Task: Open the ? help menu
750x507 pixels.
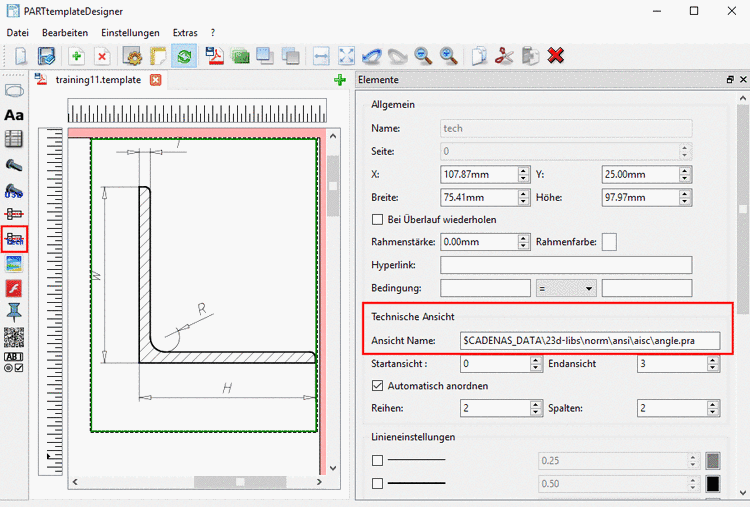Action: coord(213,33)
